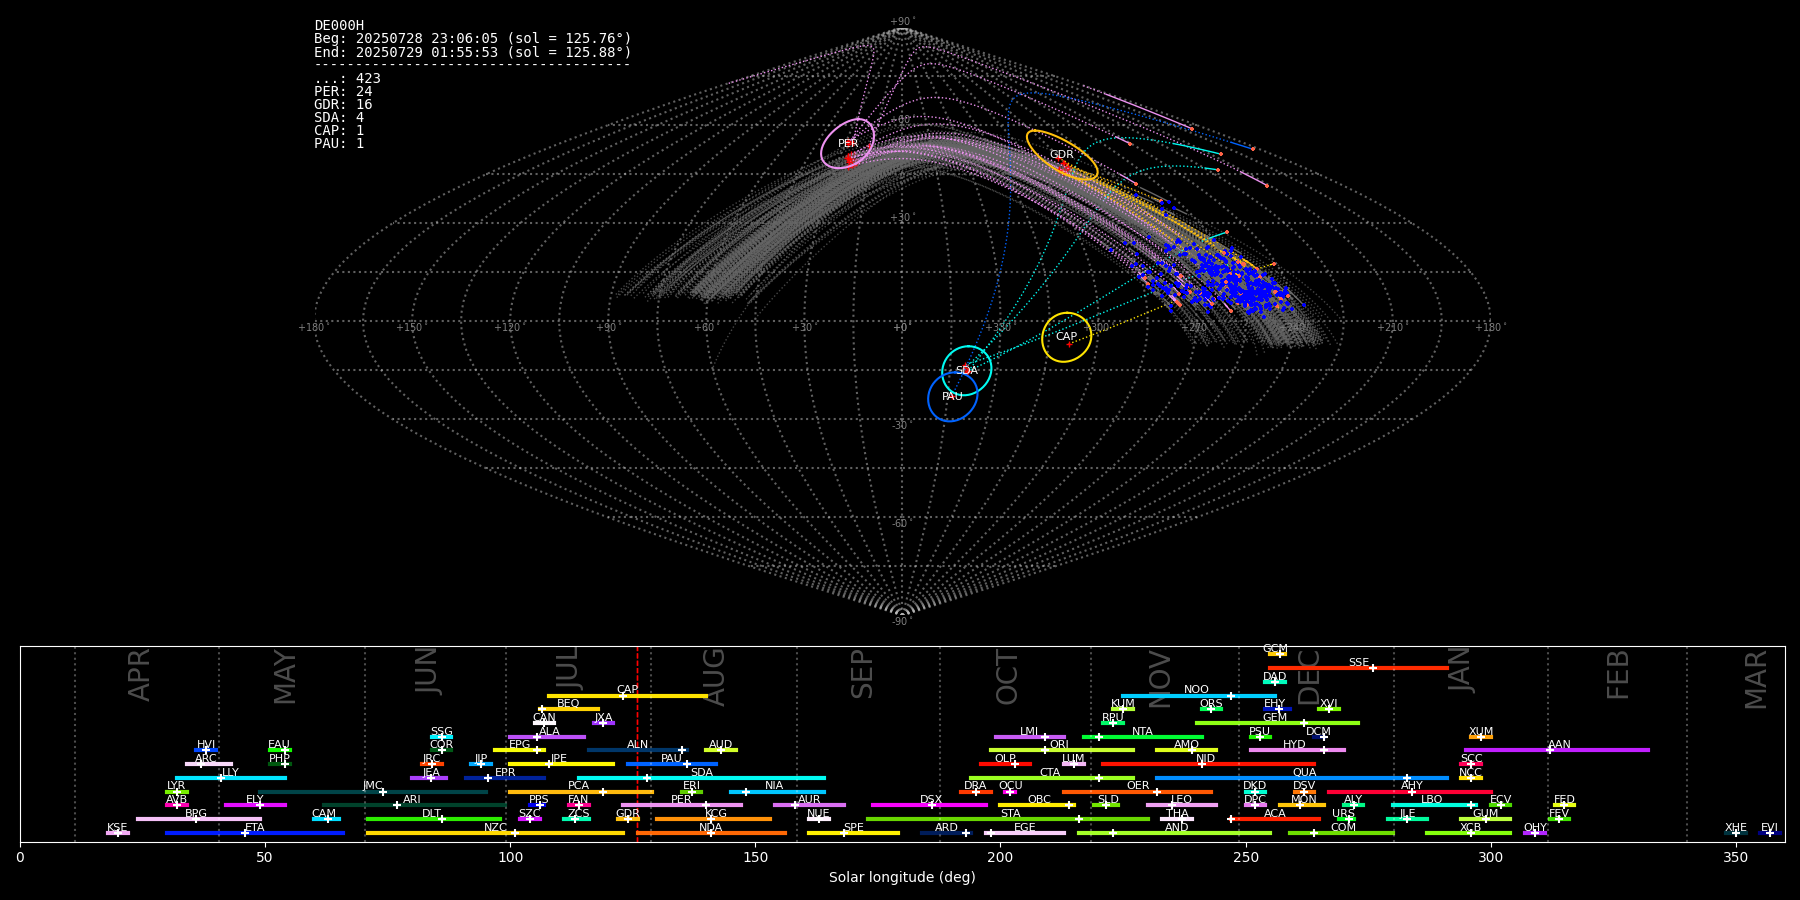Viewport: 1800px width, 900px height.
Task: Select the AND label in the timeline
Action: click(x=1177, y=828)
